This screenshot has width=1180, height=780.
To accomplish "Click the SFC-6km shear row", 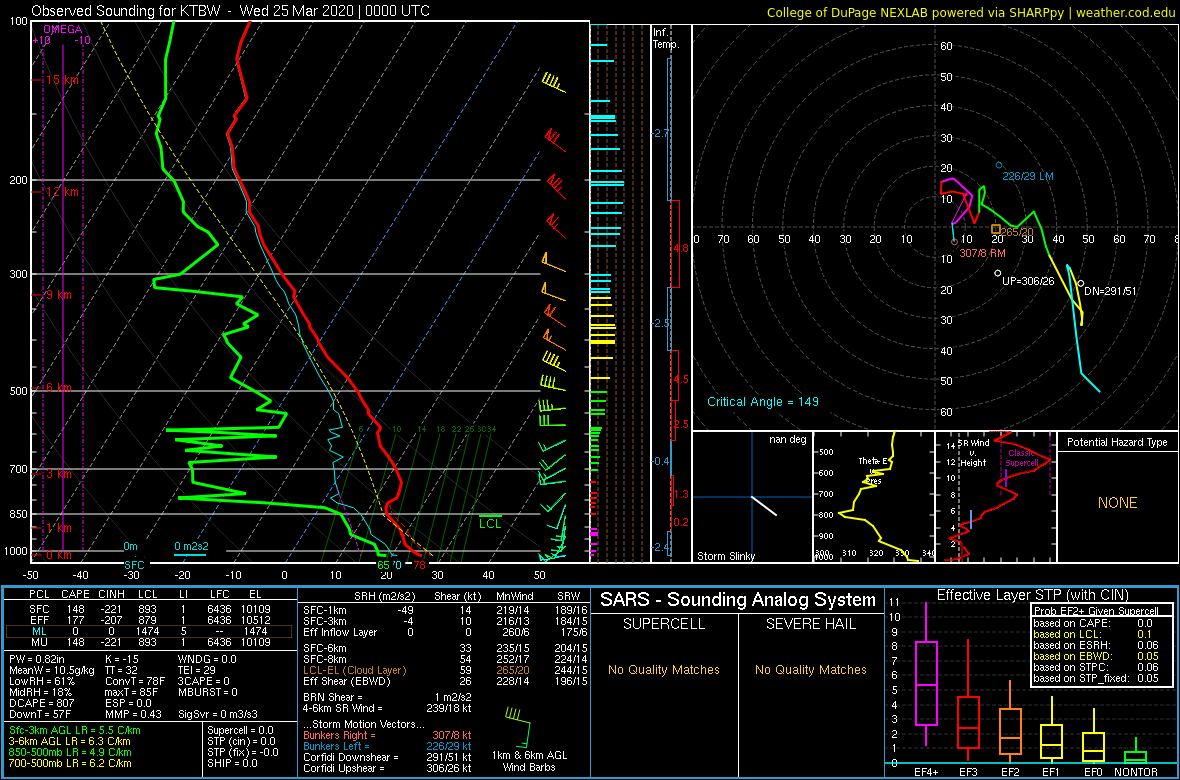I will pos(443,648).
